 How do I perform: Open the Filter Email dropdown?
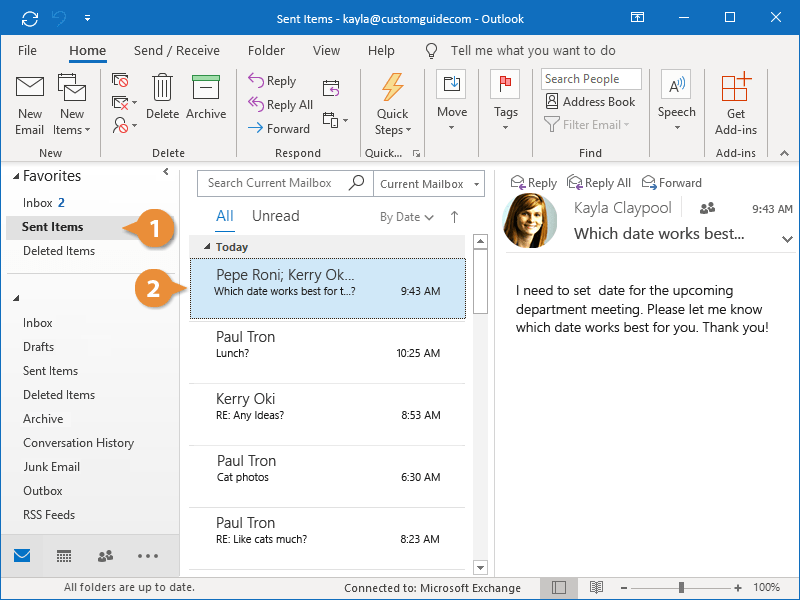(x=587, y=124)
